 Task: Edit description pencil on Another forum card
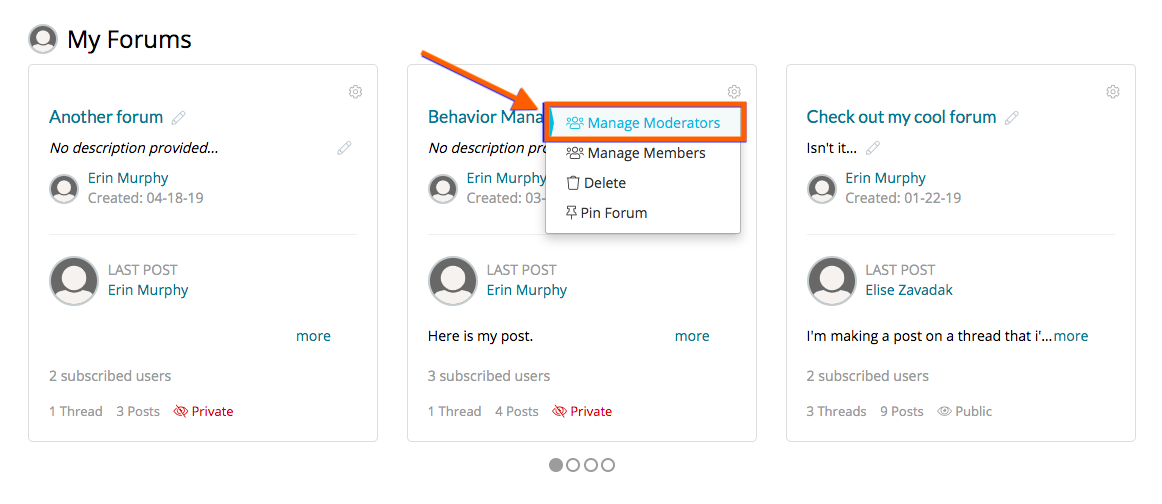(x=344, y=148)
